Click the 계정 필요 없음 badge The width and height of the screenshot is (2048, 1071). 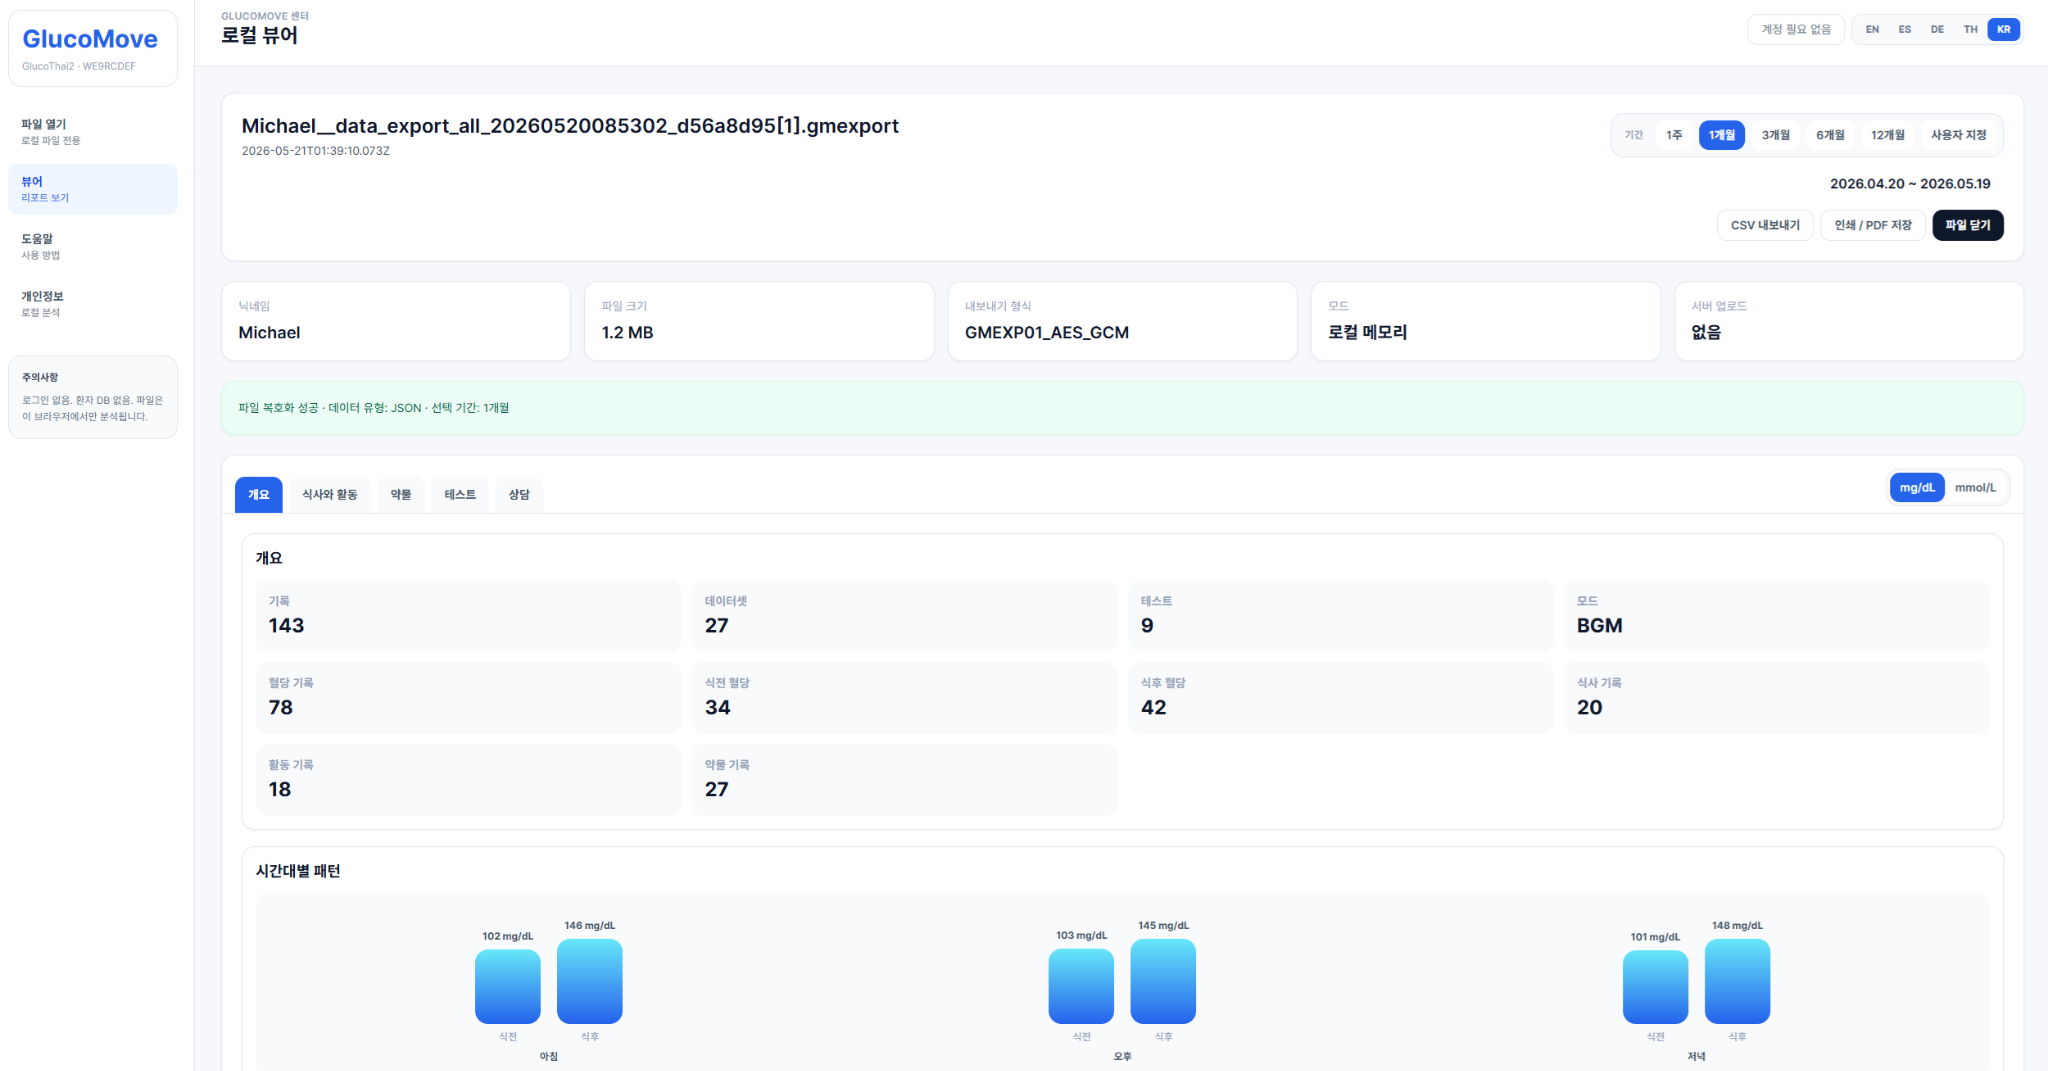[1796, 29]
